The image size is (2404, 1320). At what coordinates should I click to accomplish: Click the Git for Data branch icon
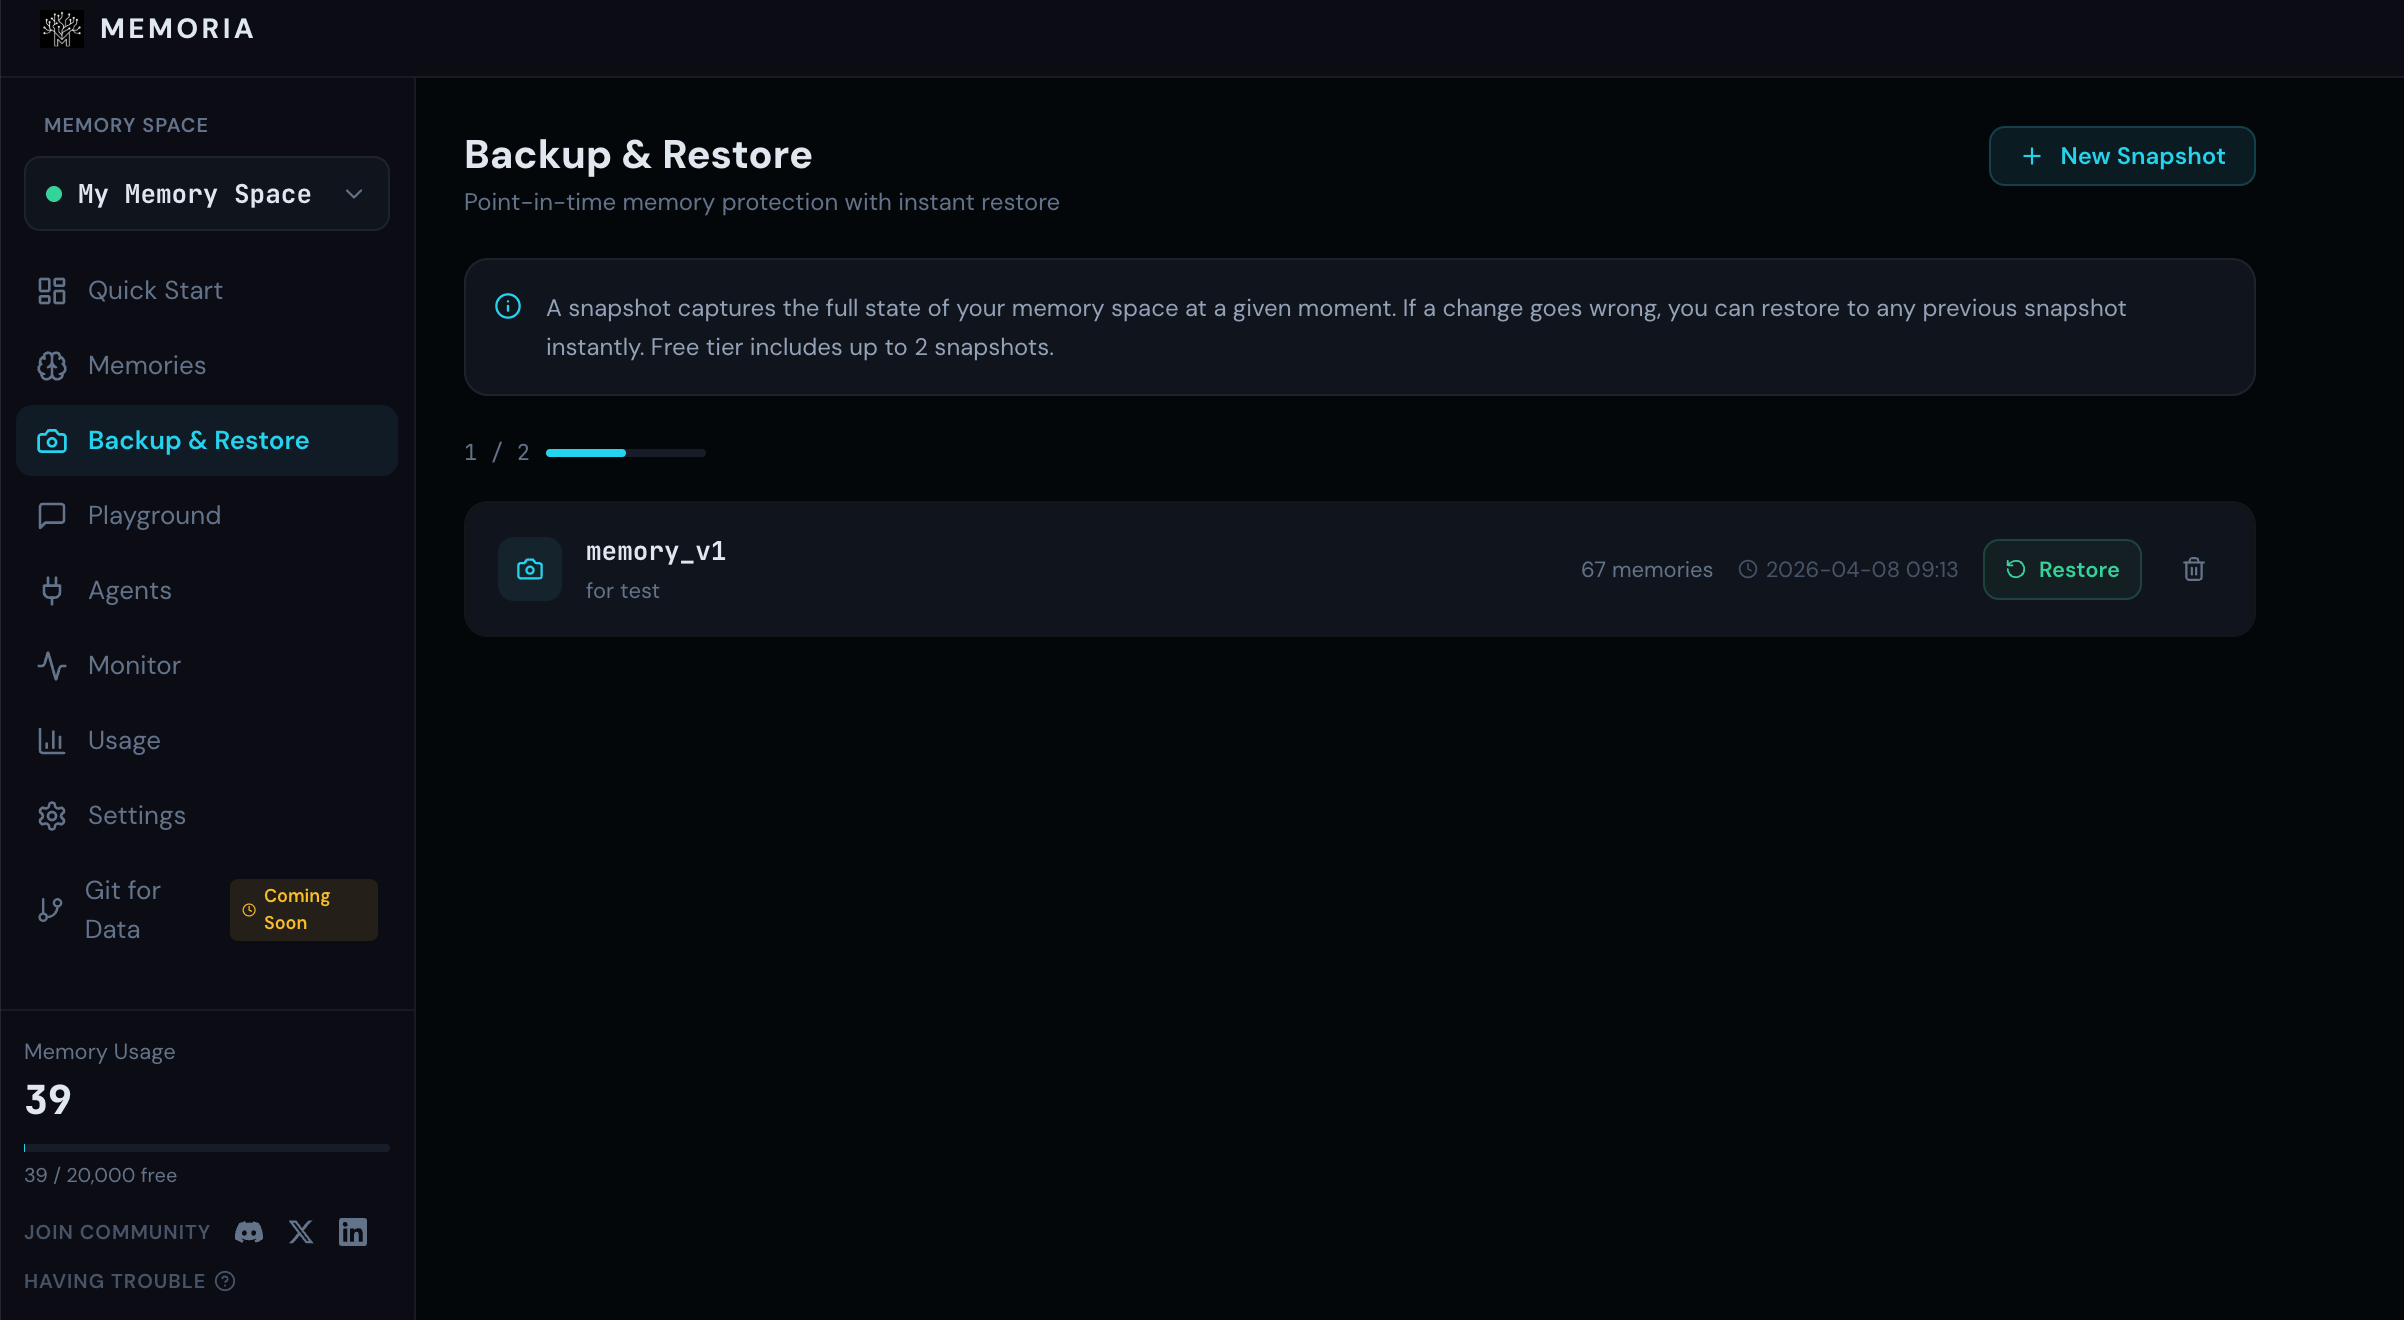pyautogui.click(x=50, y=909)
